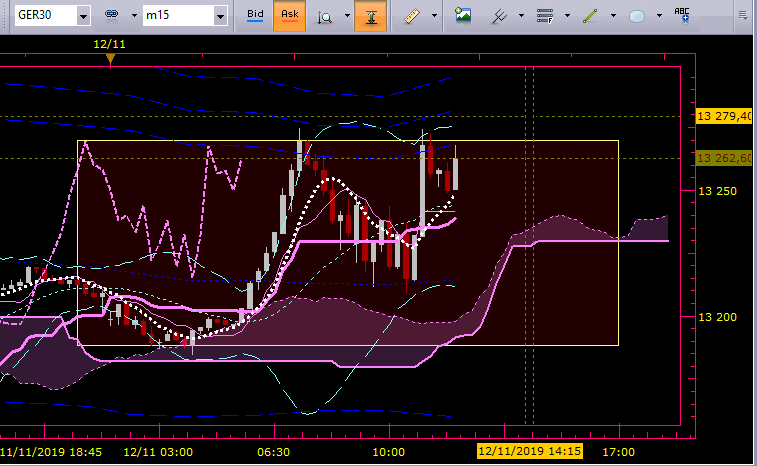Image resolution: width=757 pixels, height=466 pixels.
Task: Open the toolbar overflow options
Action: [743, 16]
